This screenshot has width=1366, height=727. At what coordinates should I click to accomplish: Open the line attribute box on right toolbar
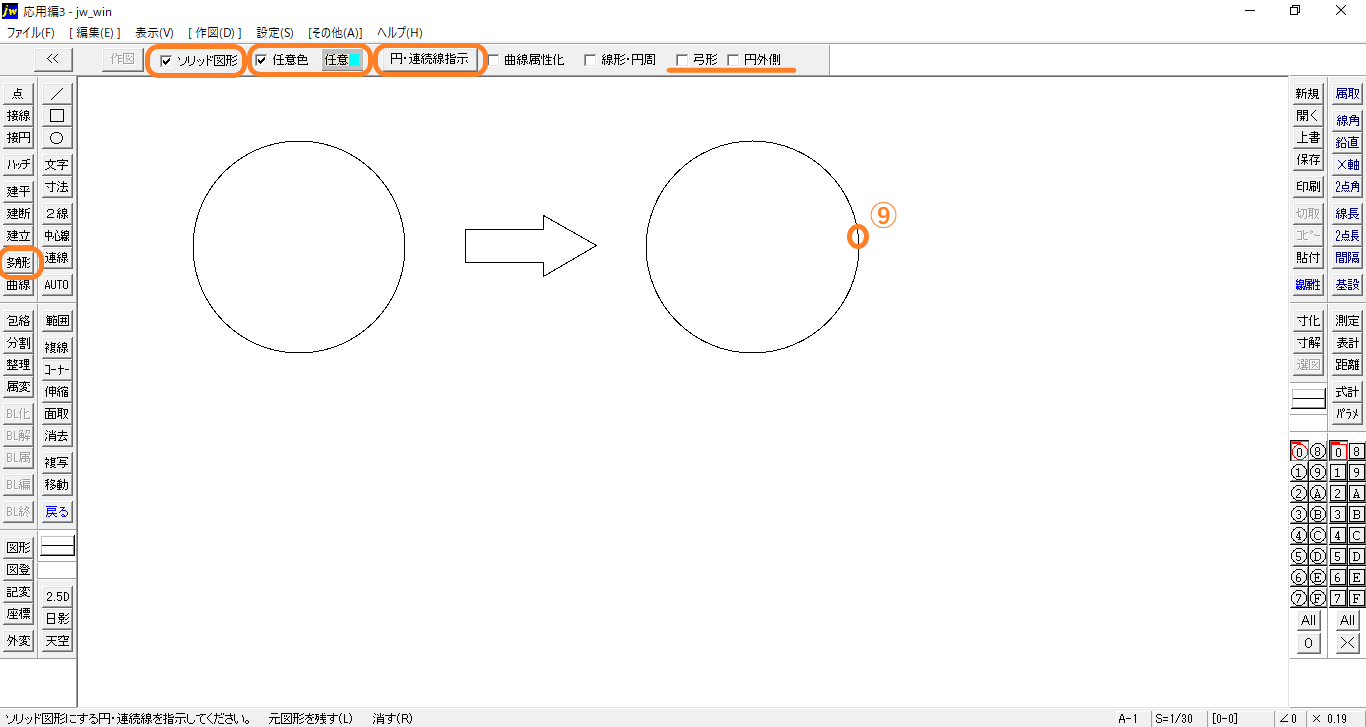coord(1308,399)
